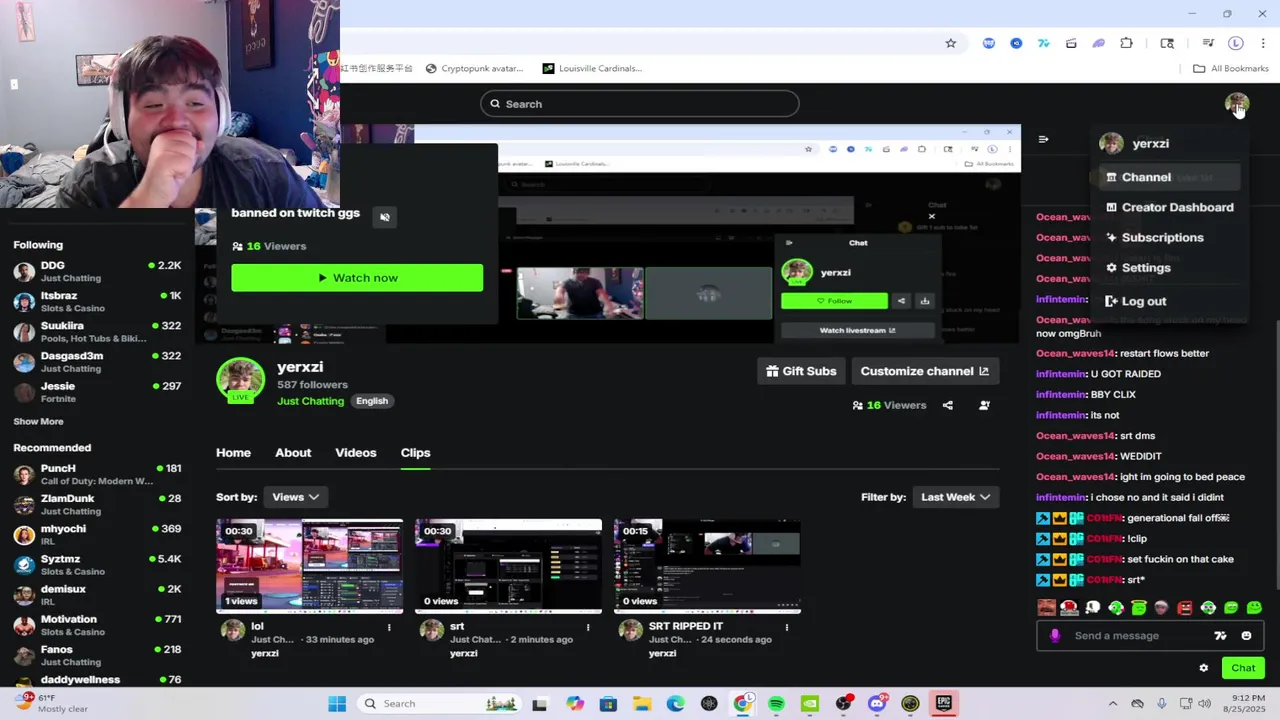Expand Following list with Show More
1280x720 pixels.
click(x=38, y=422)
